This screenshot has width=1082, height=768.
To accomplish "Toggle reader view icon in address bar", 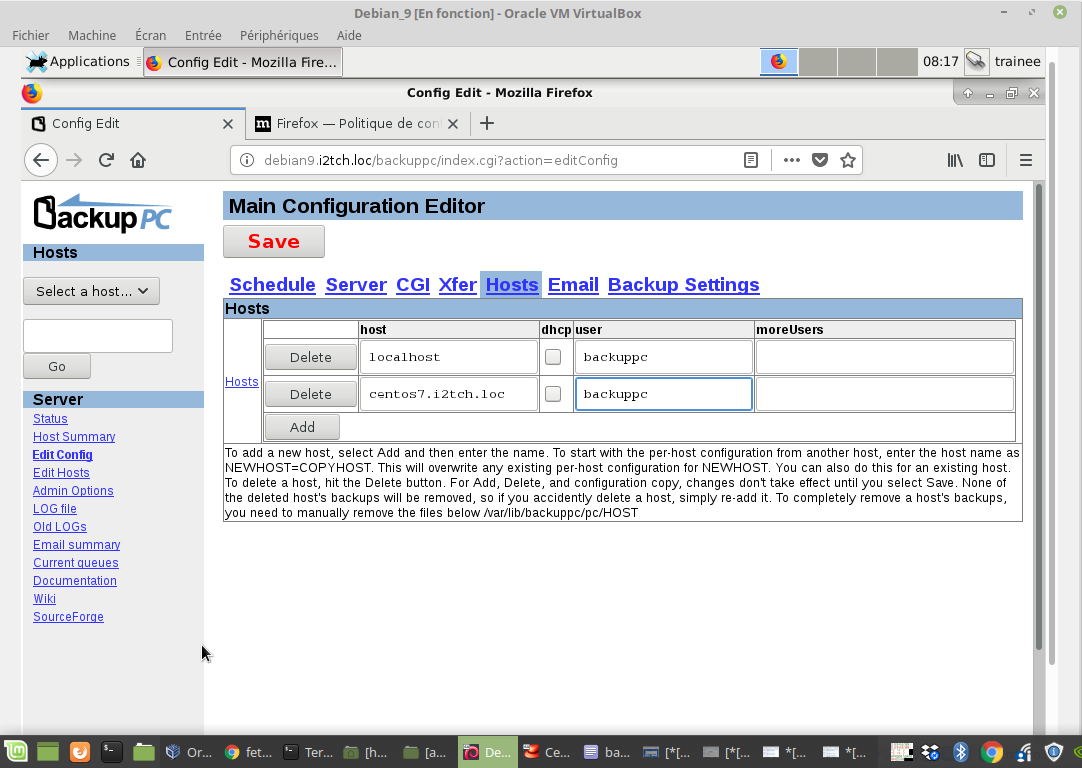I will [x=751, y=160].
